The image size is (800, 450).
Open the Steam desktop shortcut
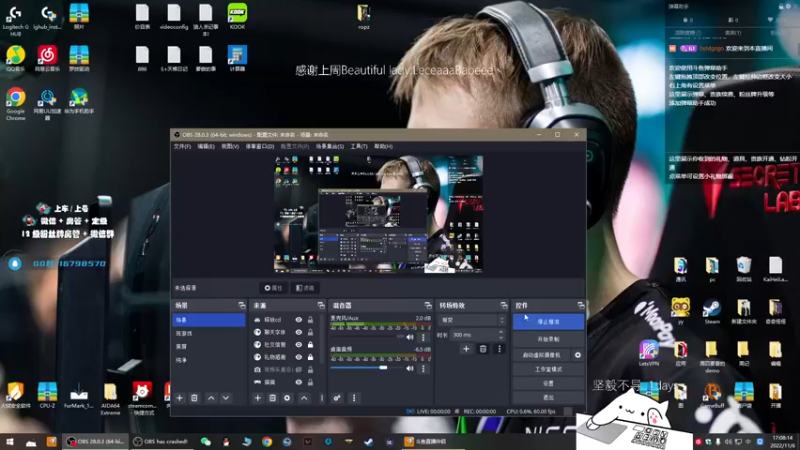[x=712, y=311]
